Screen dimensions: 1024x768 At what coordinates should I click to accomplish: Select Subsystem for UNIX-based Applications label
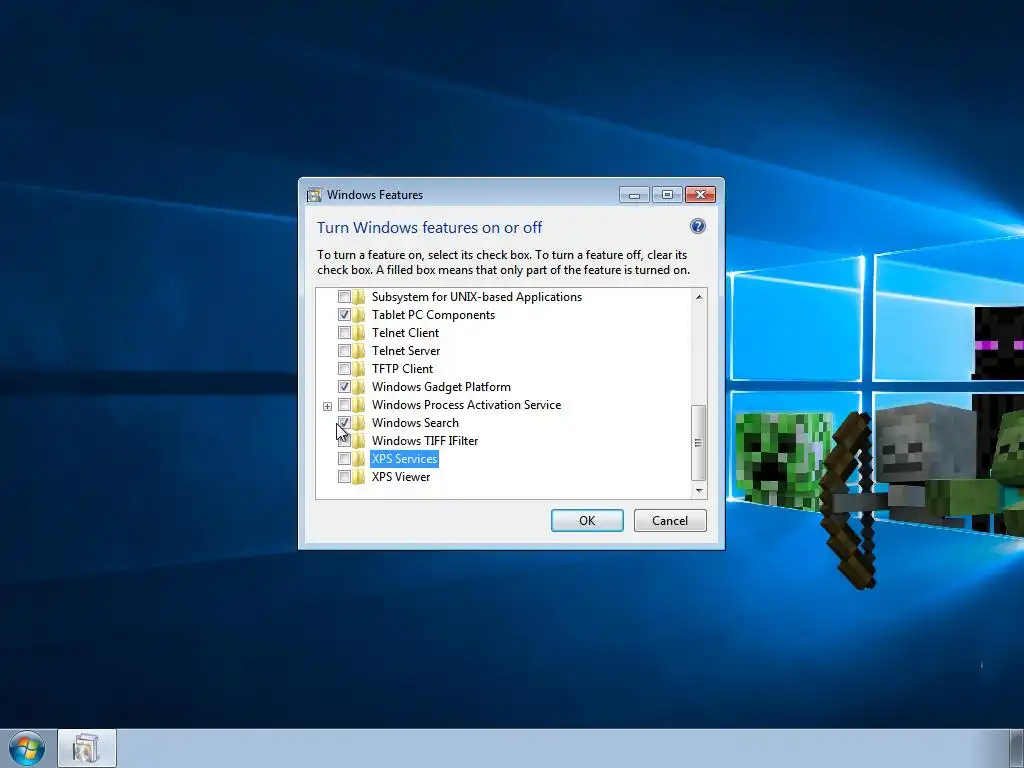[477, 297]
